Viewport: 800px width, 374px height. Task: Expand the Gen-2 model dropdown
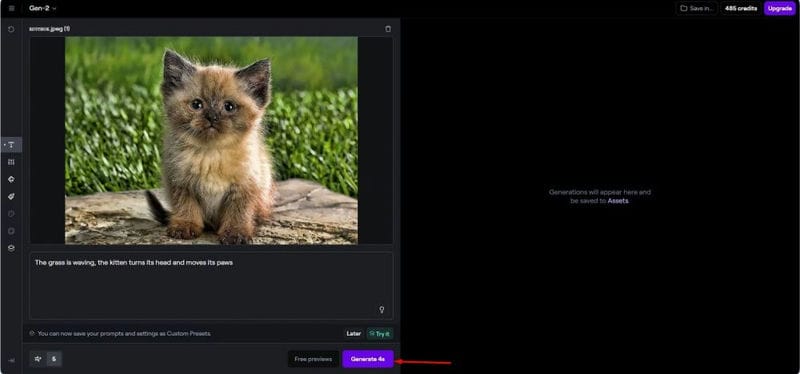(42, 8)
